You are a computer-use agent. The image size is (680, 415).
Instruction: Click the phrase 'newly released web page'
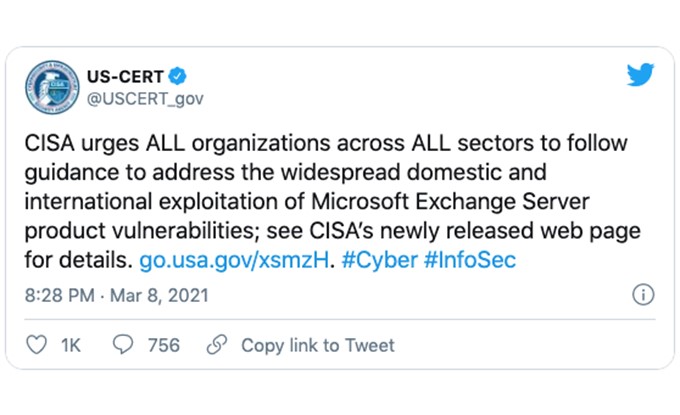pos(510,231)
